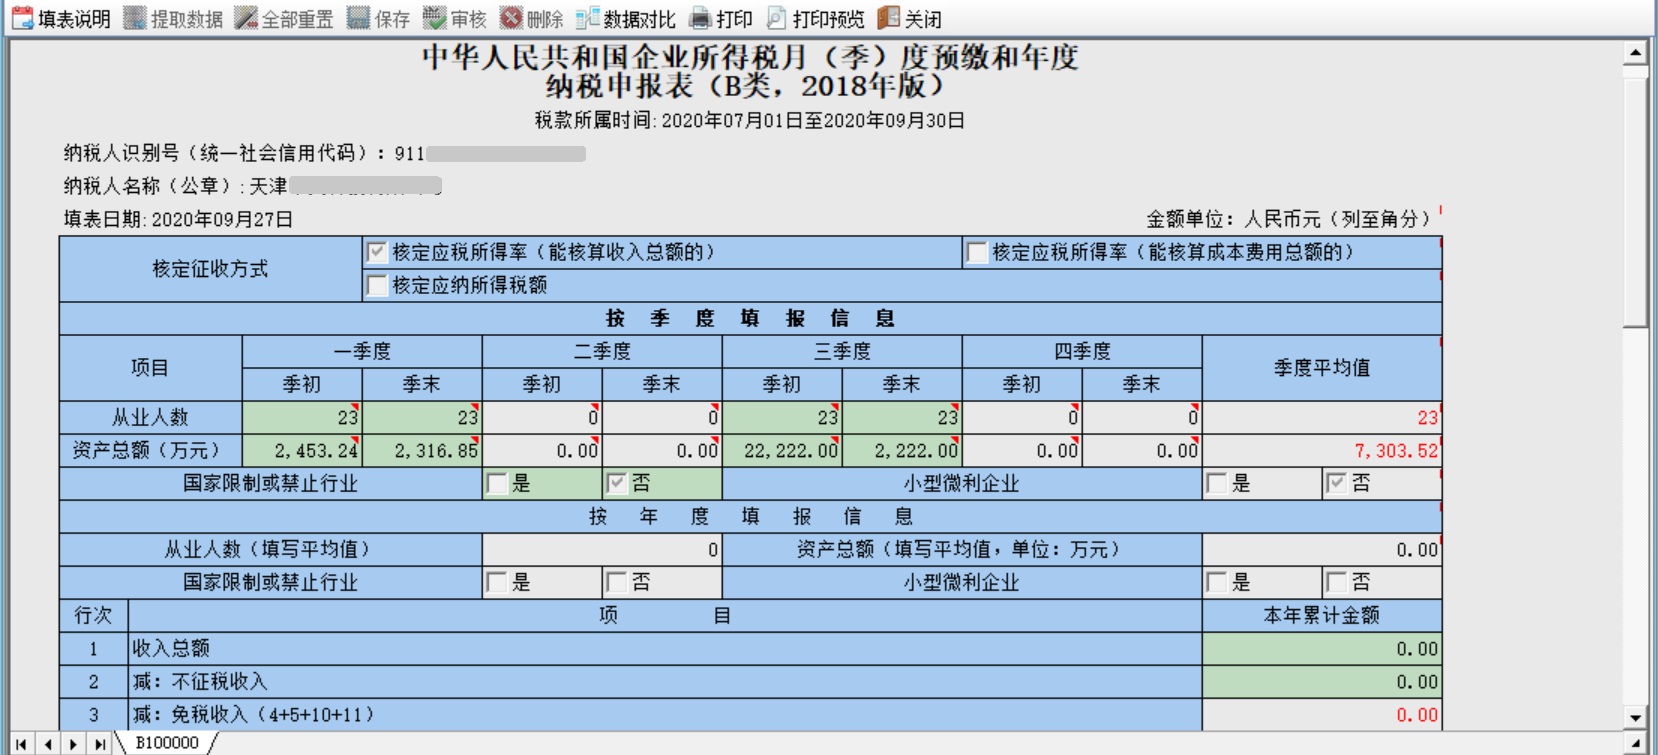
Task: Click the 保存 save icon
Action: [x=358, y=18]
